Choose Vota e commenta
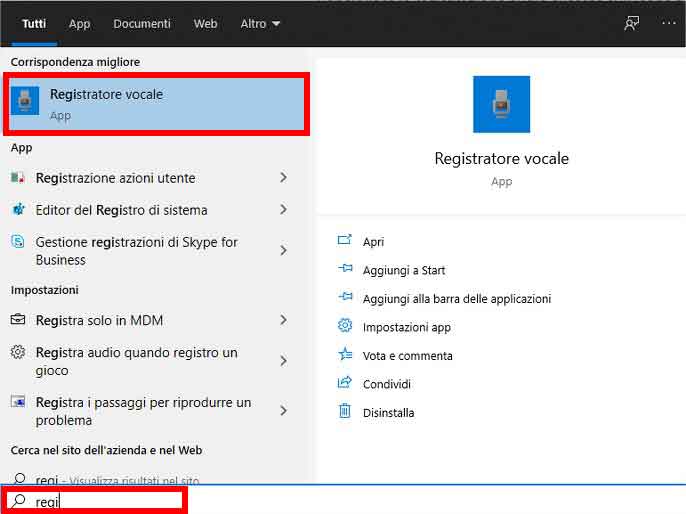This screenshot has height=514, width=686. 407,356
